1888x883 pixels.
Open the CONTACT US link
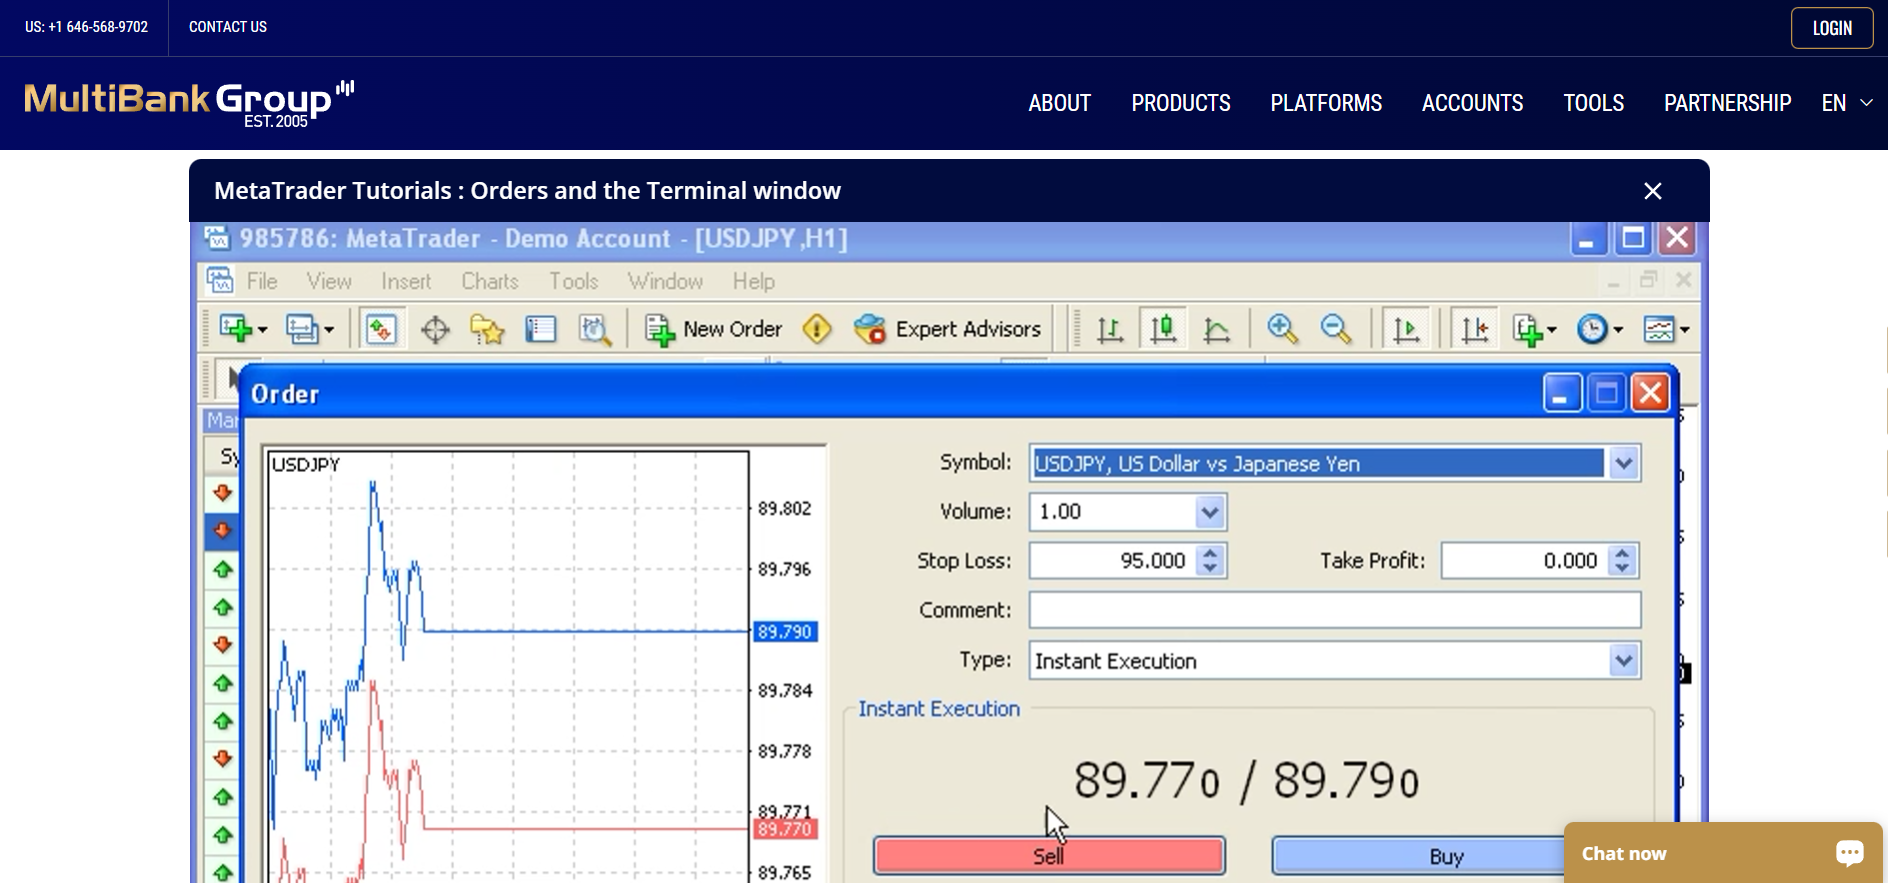tap(228, 27)
